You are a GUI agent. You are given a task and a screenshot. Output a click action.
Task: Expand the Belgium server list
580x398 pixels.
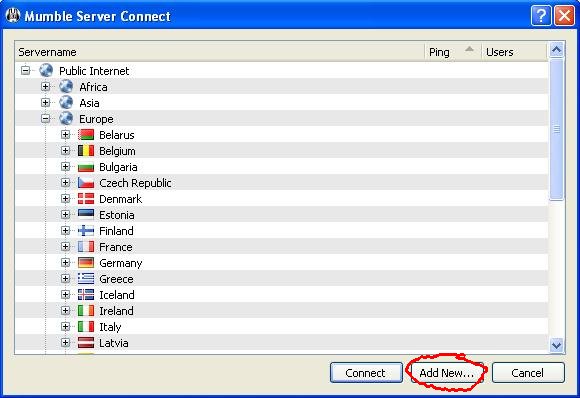point(65,151)
